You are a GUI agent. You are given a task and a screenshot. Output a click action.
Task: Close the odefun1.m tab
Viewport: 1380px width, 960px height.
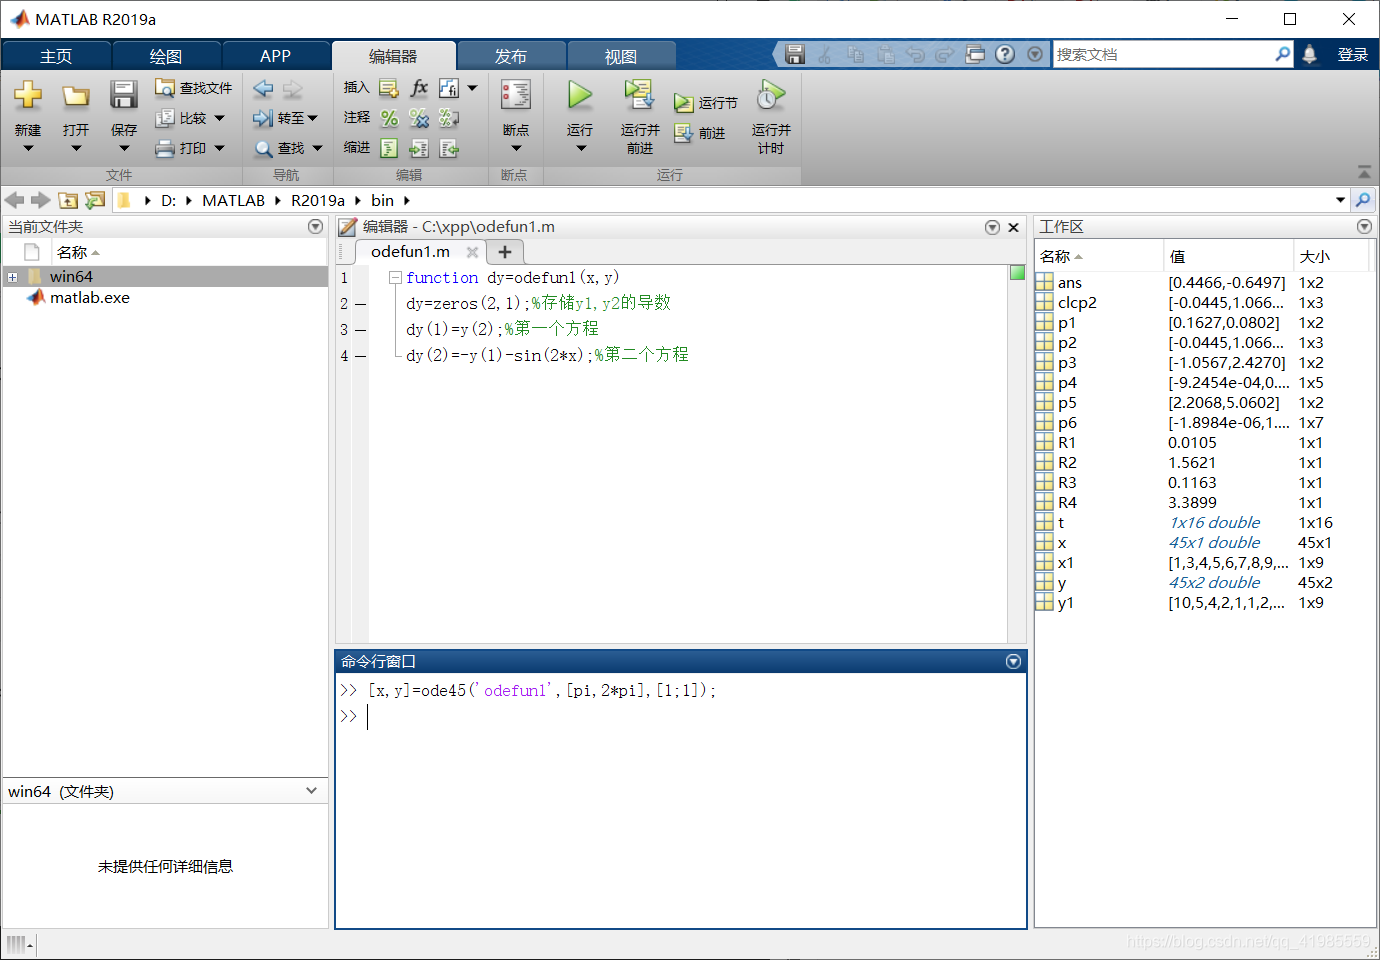pyautogui.click(x=472, y=252)
